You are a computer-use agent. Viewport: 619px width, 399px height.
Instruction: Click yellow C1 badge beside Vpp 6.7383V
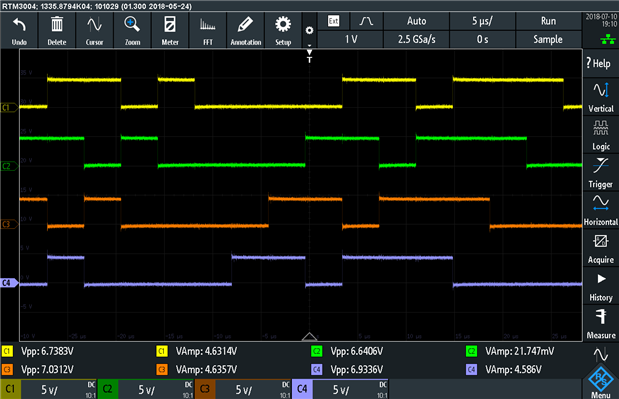(x=7, y=351)
